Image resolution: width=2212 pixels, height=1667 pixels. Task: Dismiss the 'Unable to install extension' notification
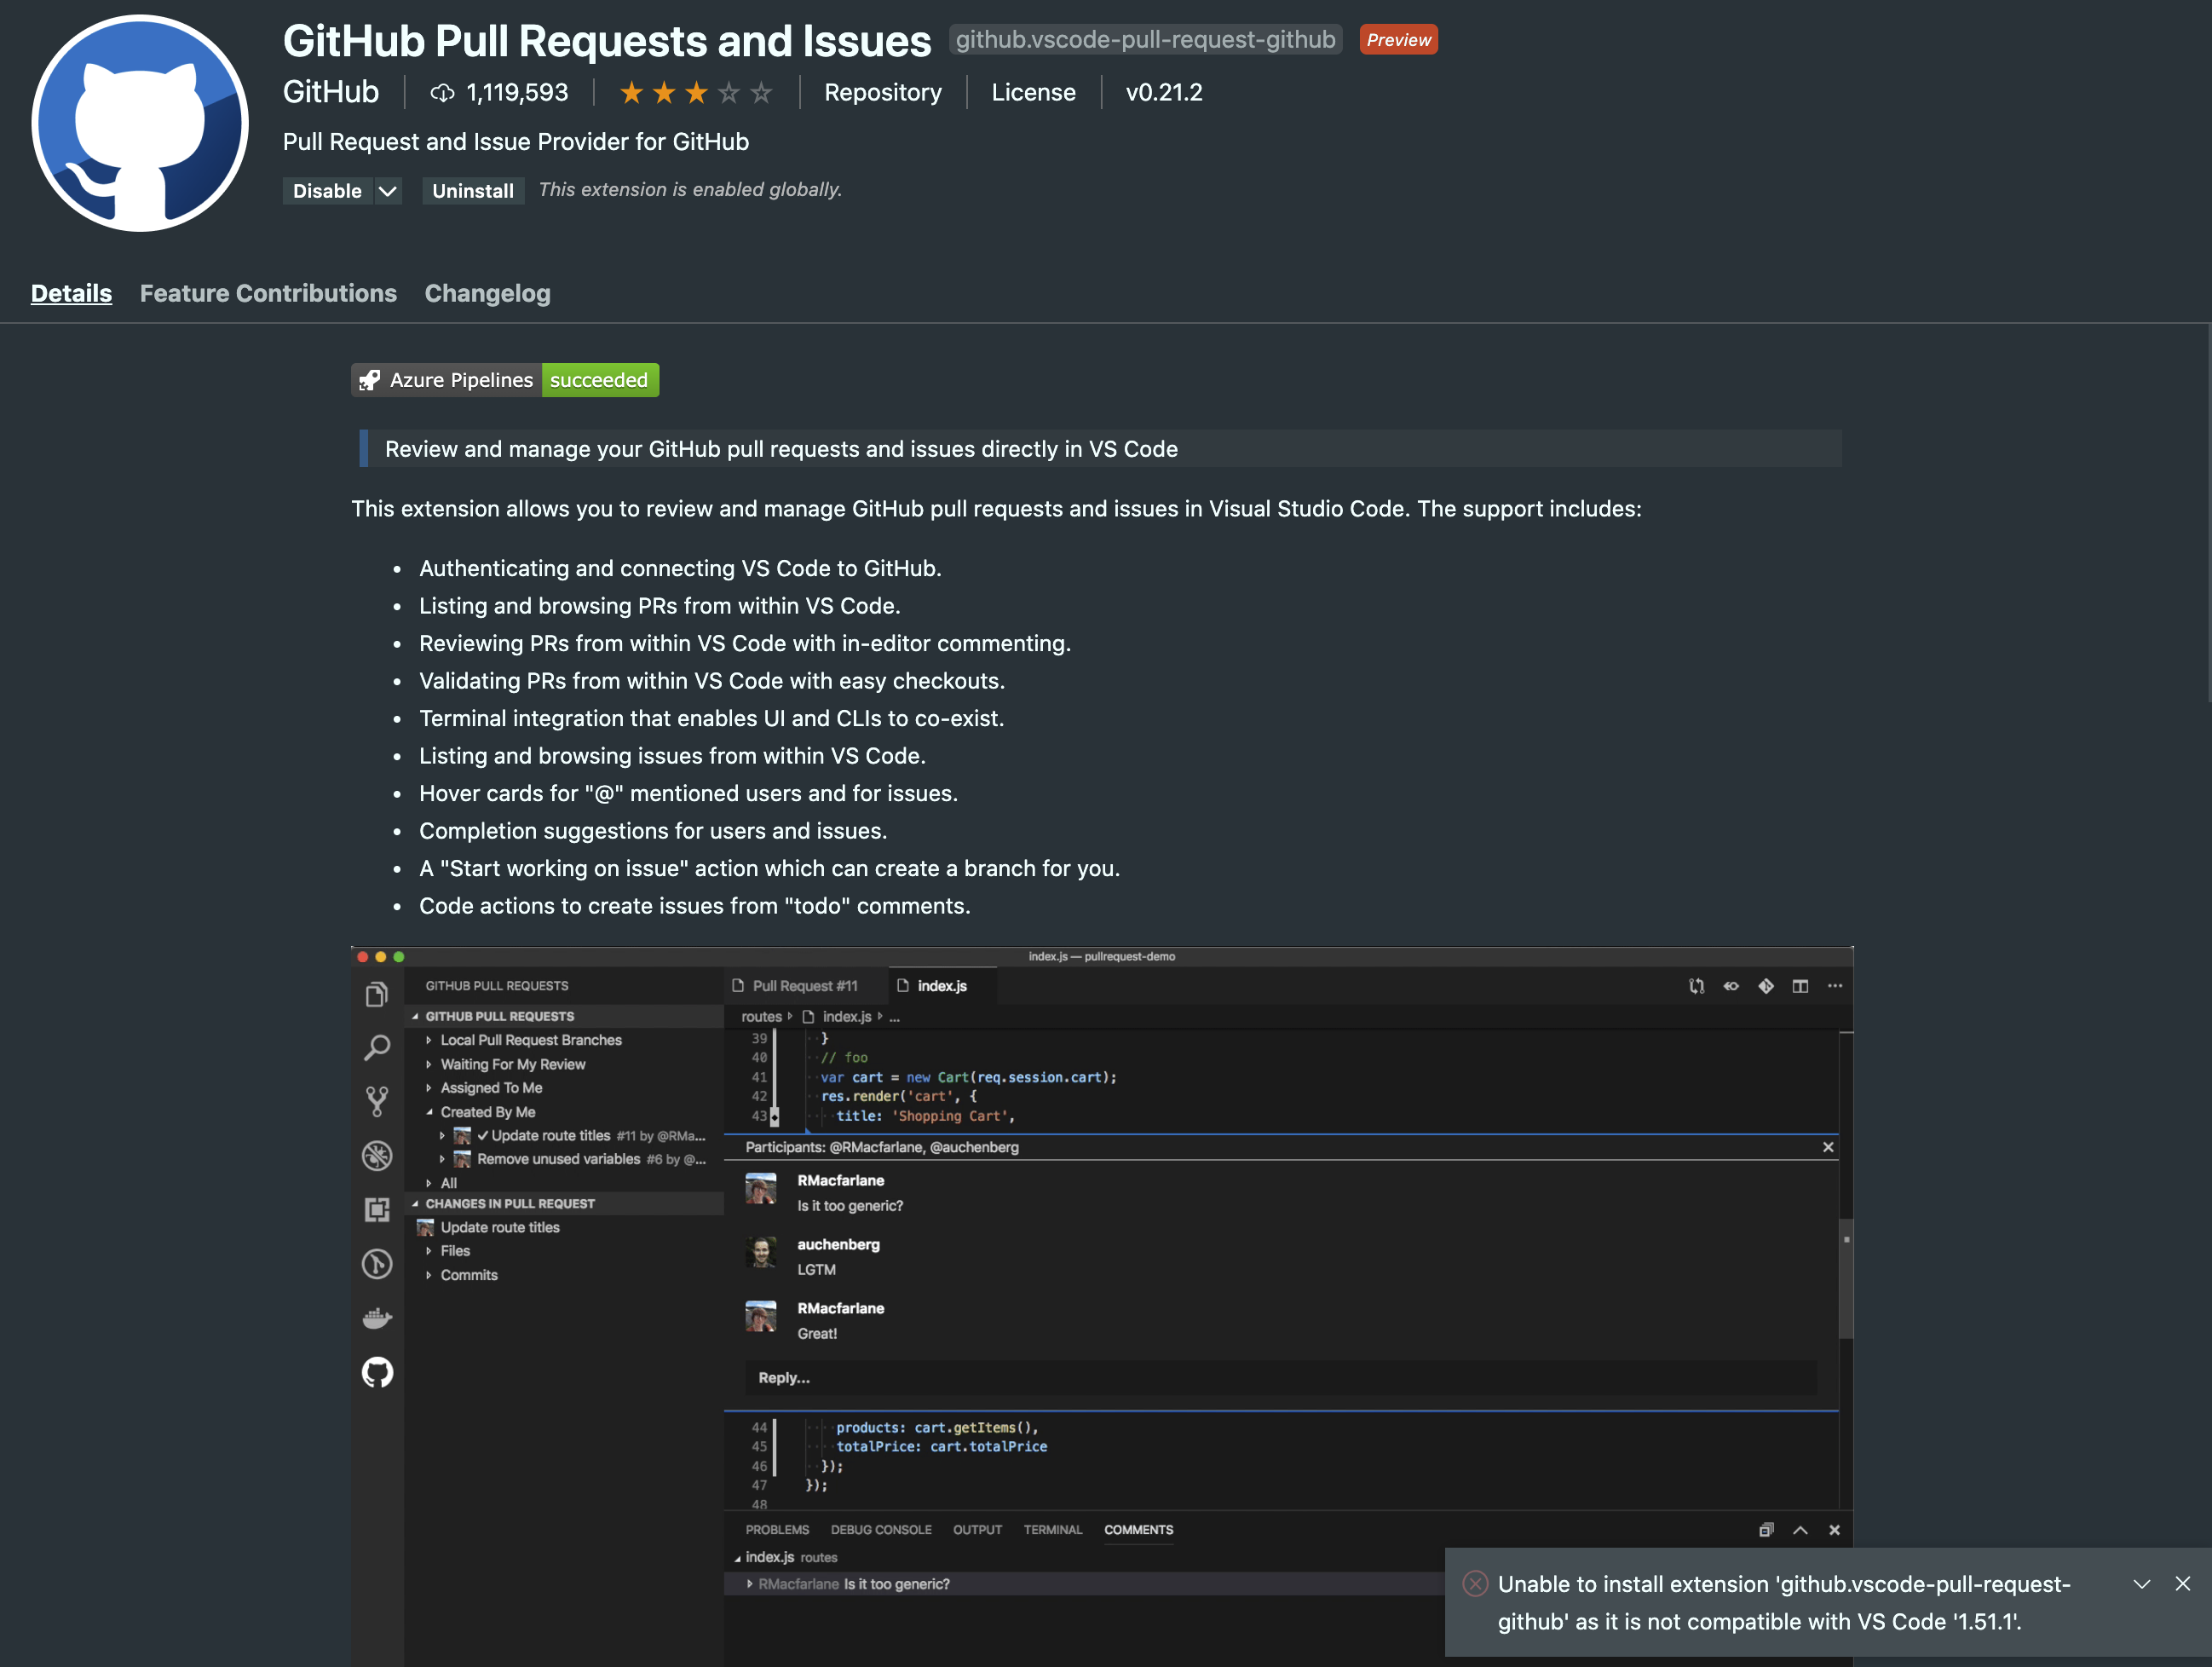(2183, 1583)
